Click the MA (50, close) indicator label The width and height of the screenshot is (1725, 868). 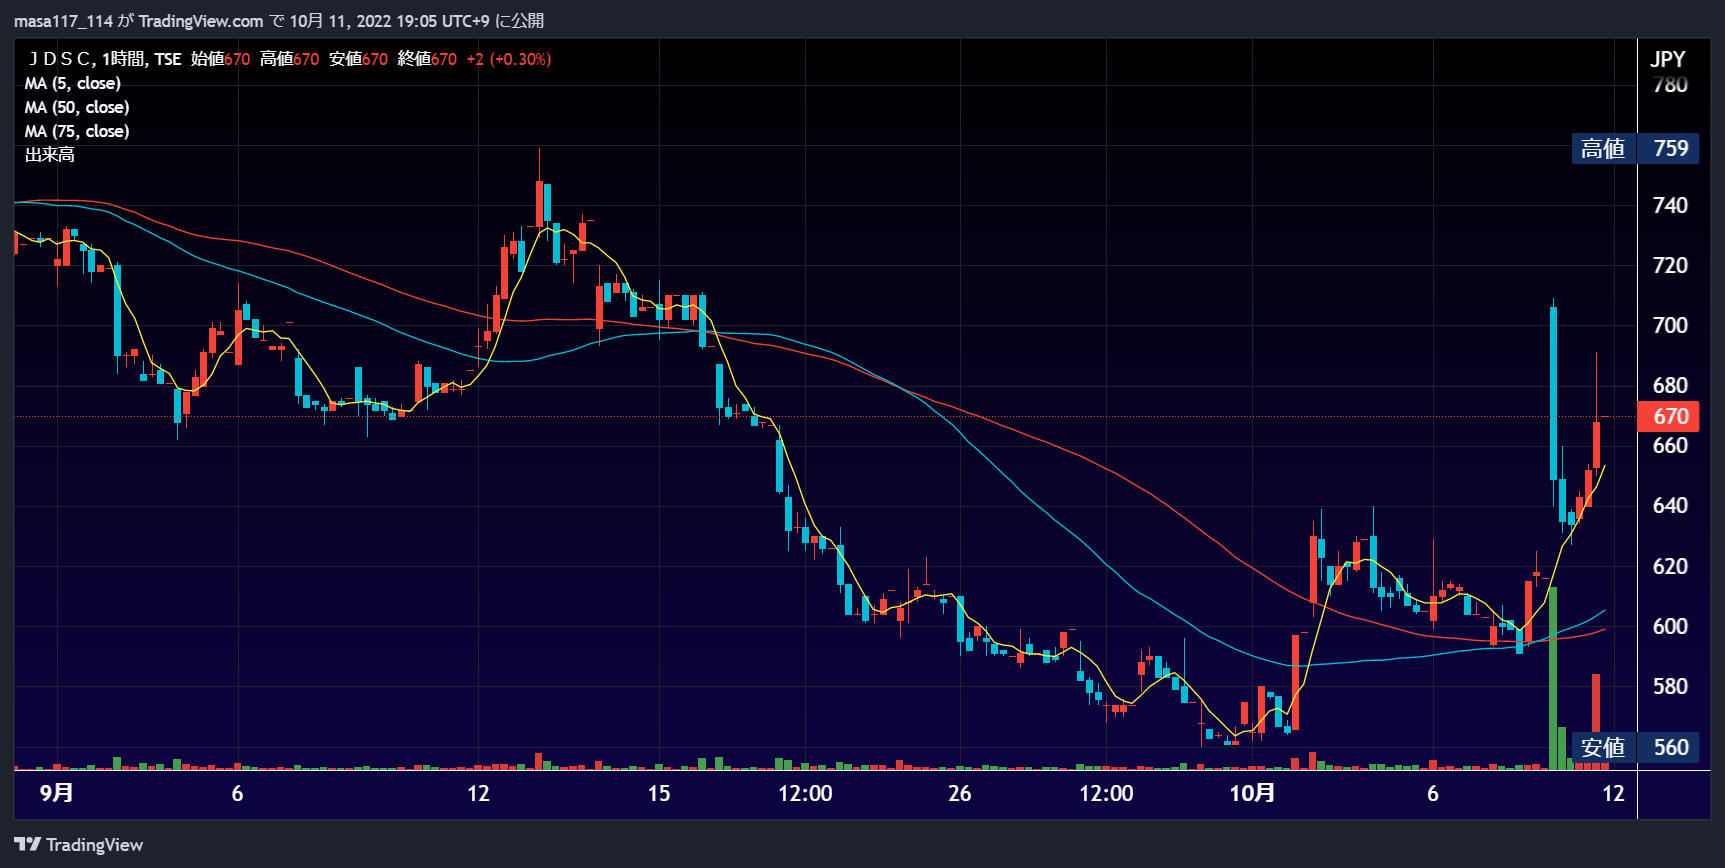(77, 107)
